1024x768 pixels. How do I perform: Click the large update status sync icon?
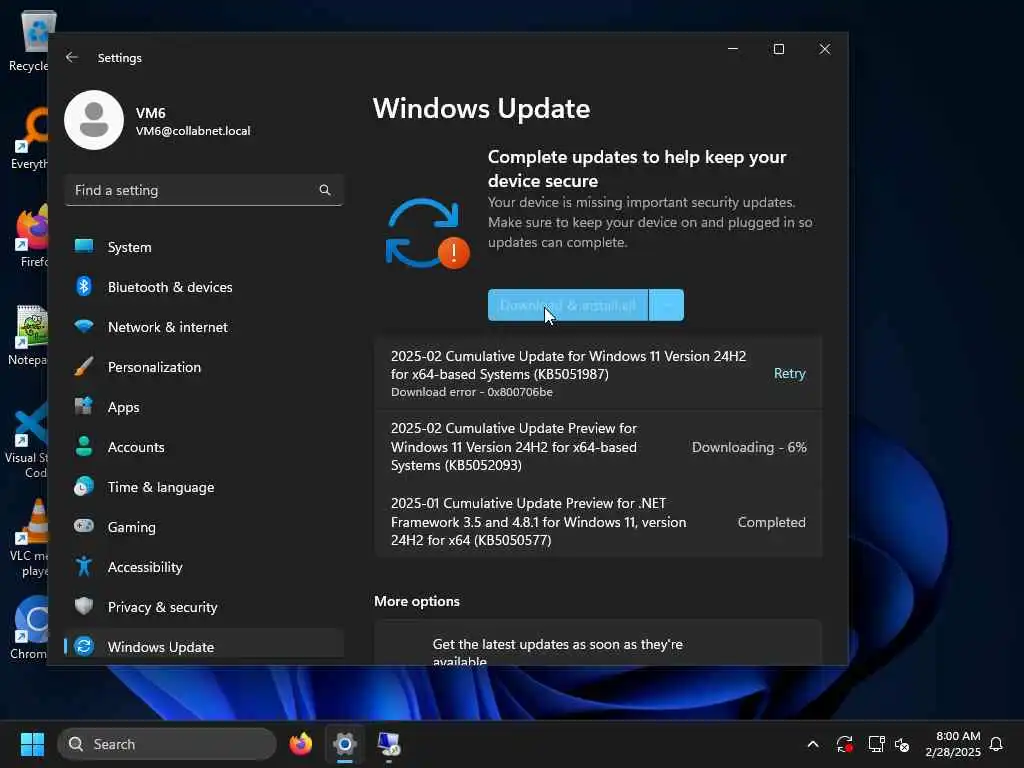pos(427,233)
